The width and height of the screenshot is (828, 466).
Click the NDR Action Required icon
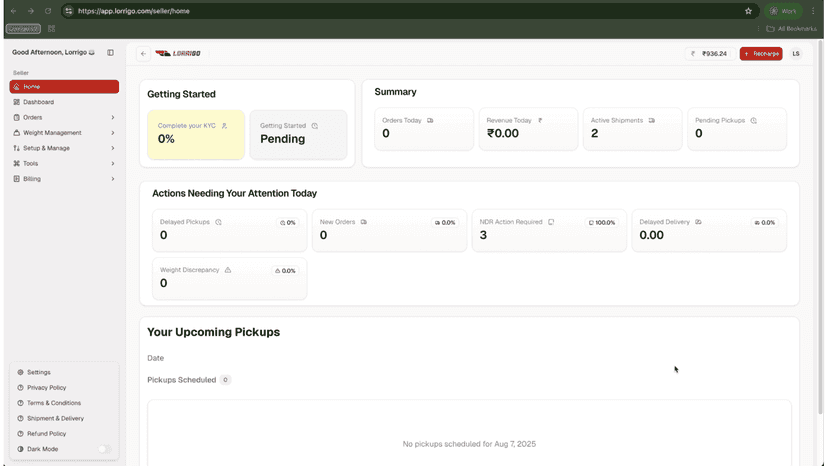(x=551, y=222)
